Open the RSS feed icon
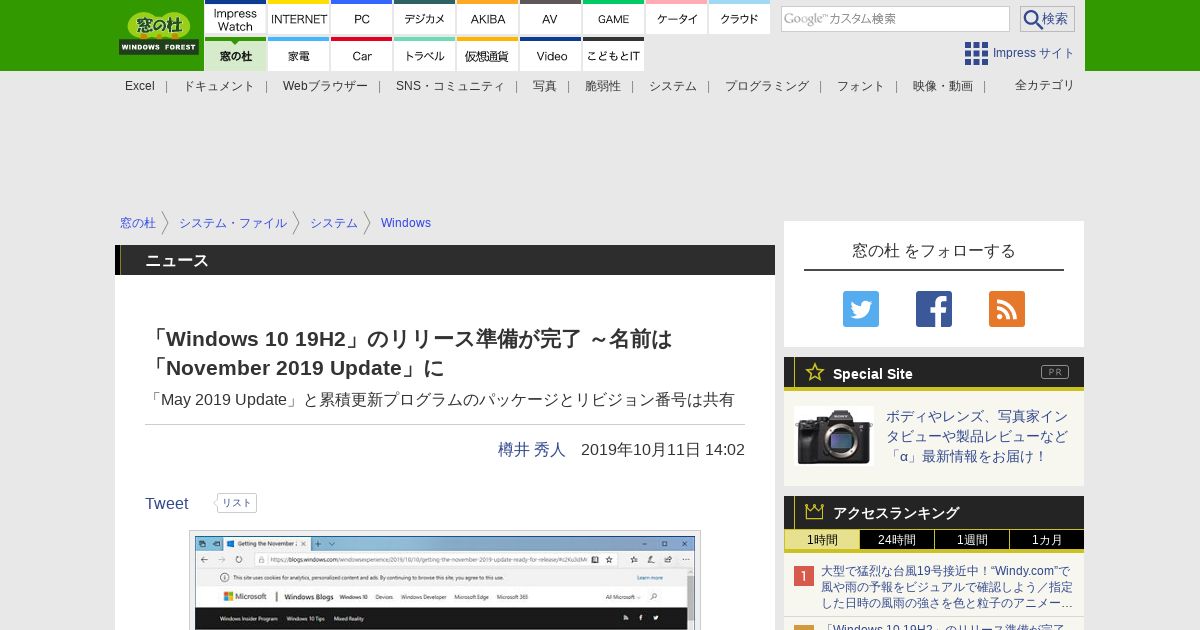The height and width of the screenshot is (630, 1200). coord(1007,309)
